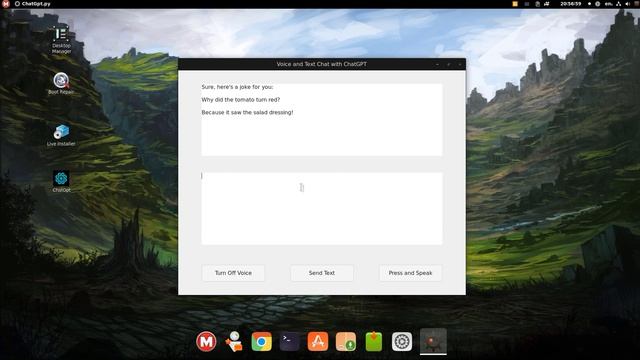Open the ChatGpt desktop shortcut
This screenshot has width=640, height=360.
(x=61, y=182)
